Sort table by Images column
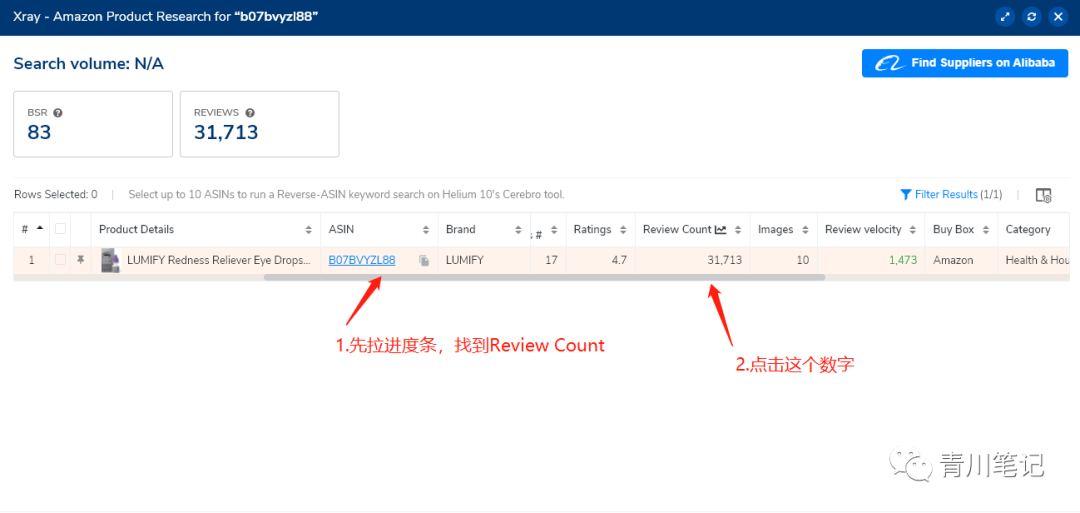Image resolution: width=1080 pixels, height=513 pixels. pos(804,230)
